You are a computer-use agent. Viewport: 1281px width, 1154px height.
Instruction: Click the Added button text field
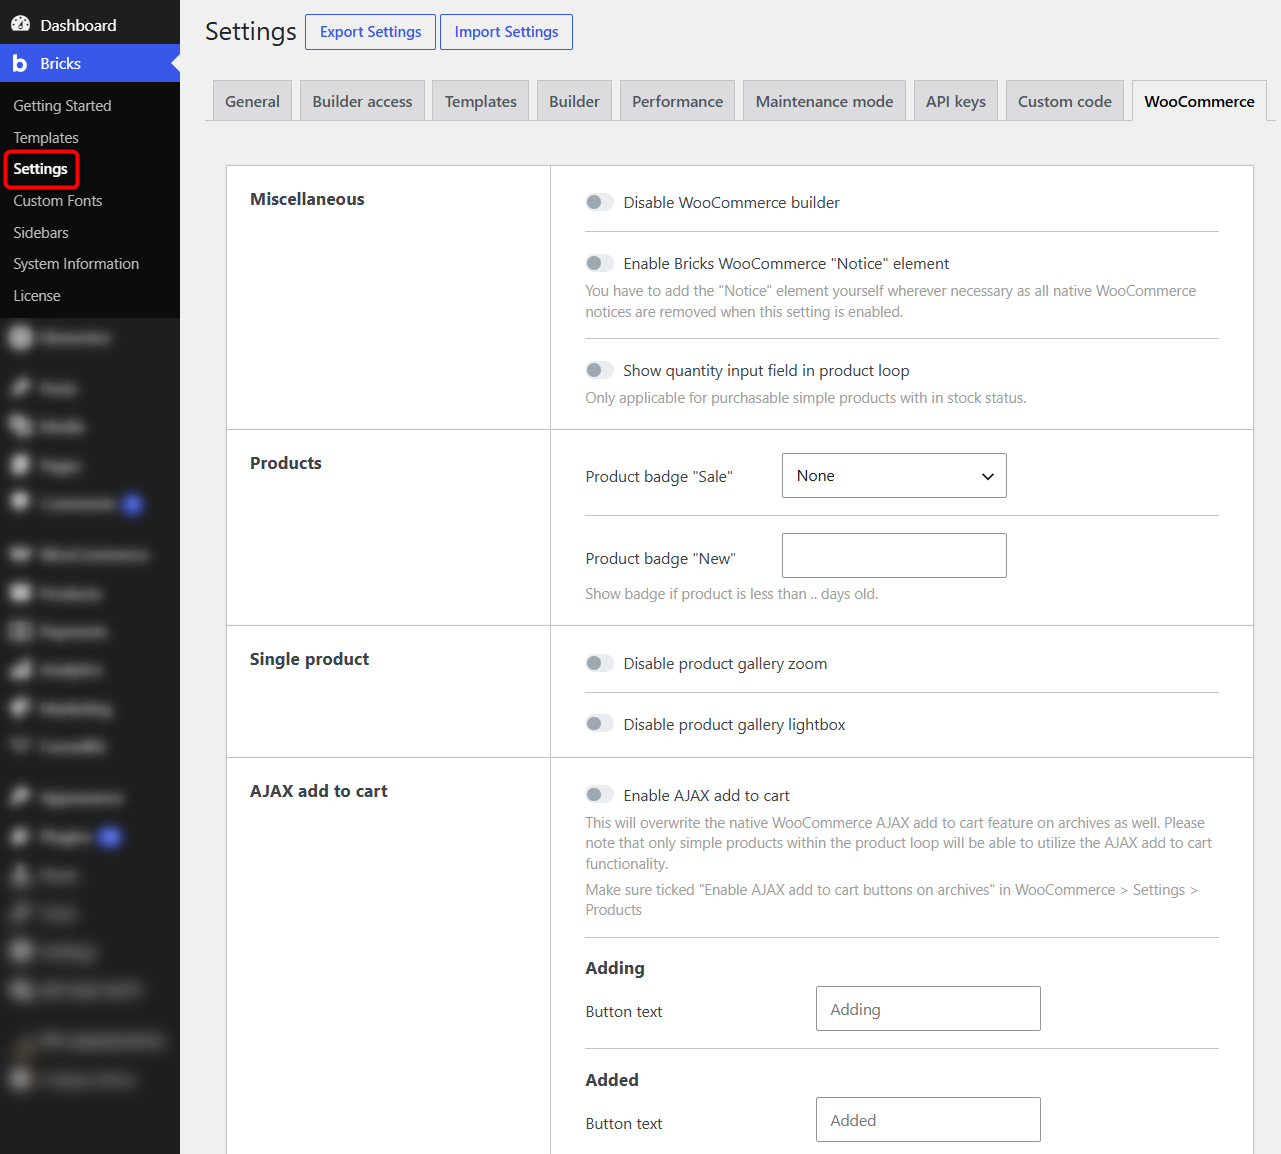coord(928,1119)
